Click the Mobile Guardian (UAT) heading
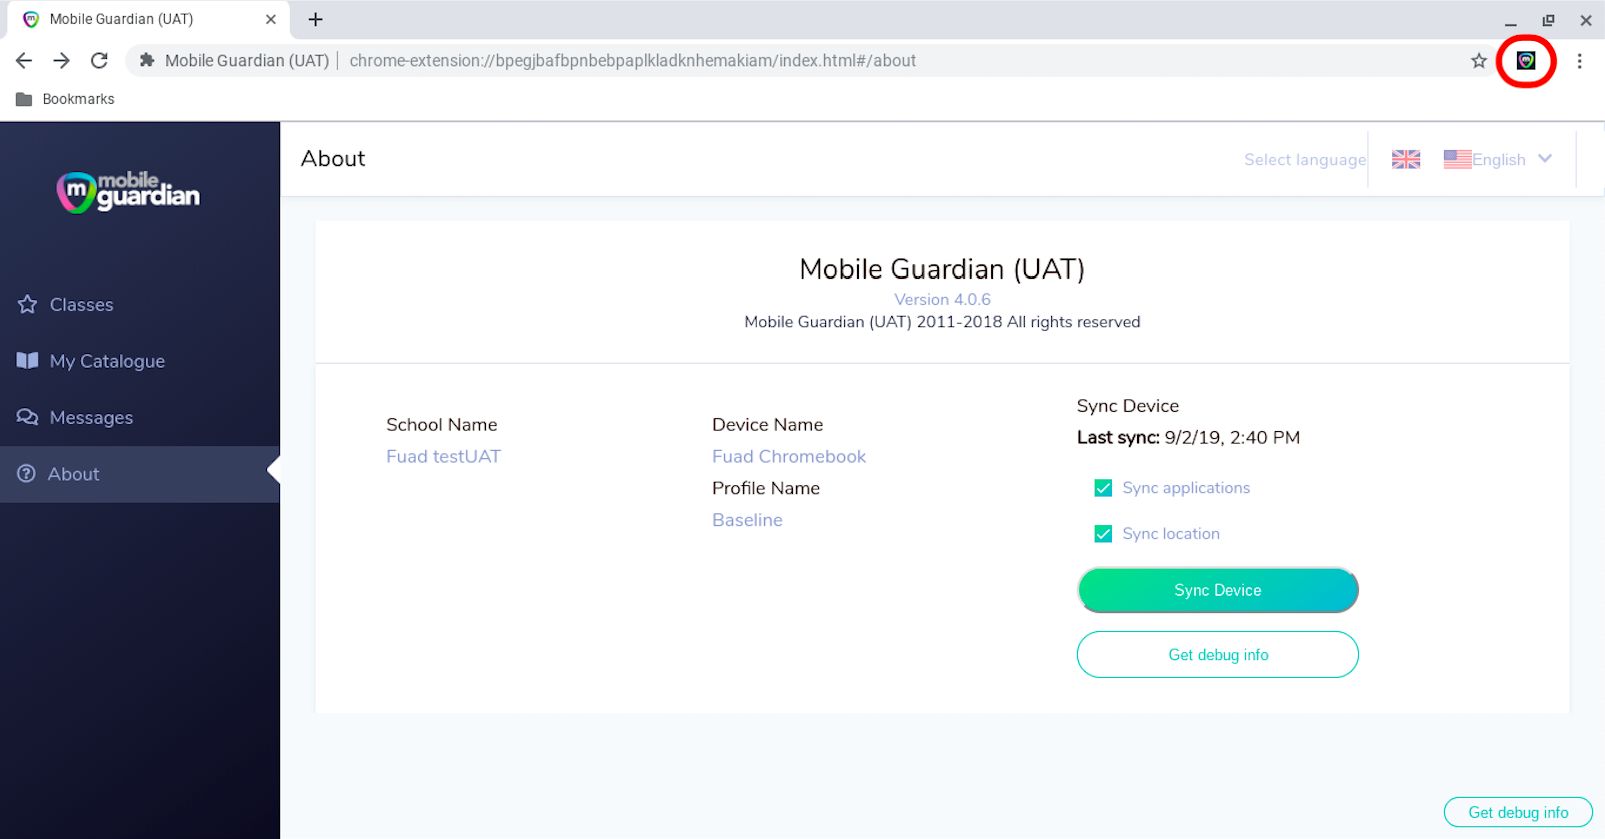Viewport: 1605px width, 839px height. click(x=942, y=269)
